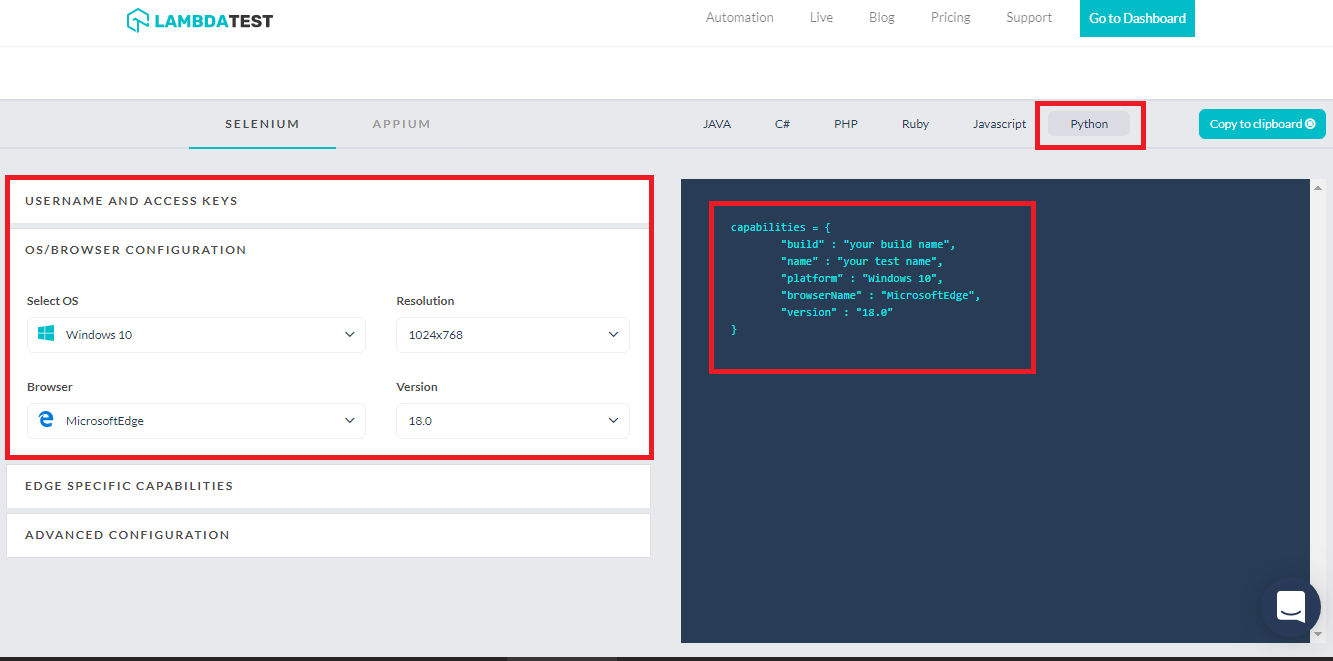The width and height of the screenshot is (1333, 661).
Task: Choose the Java language tab
Action: [717, 124]
